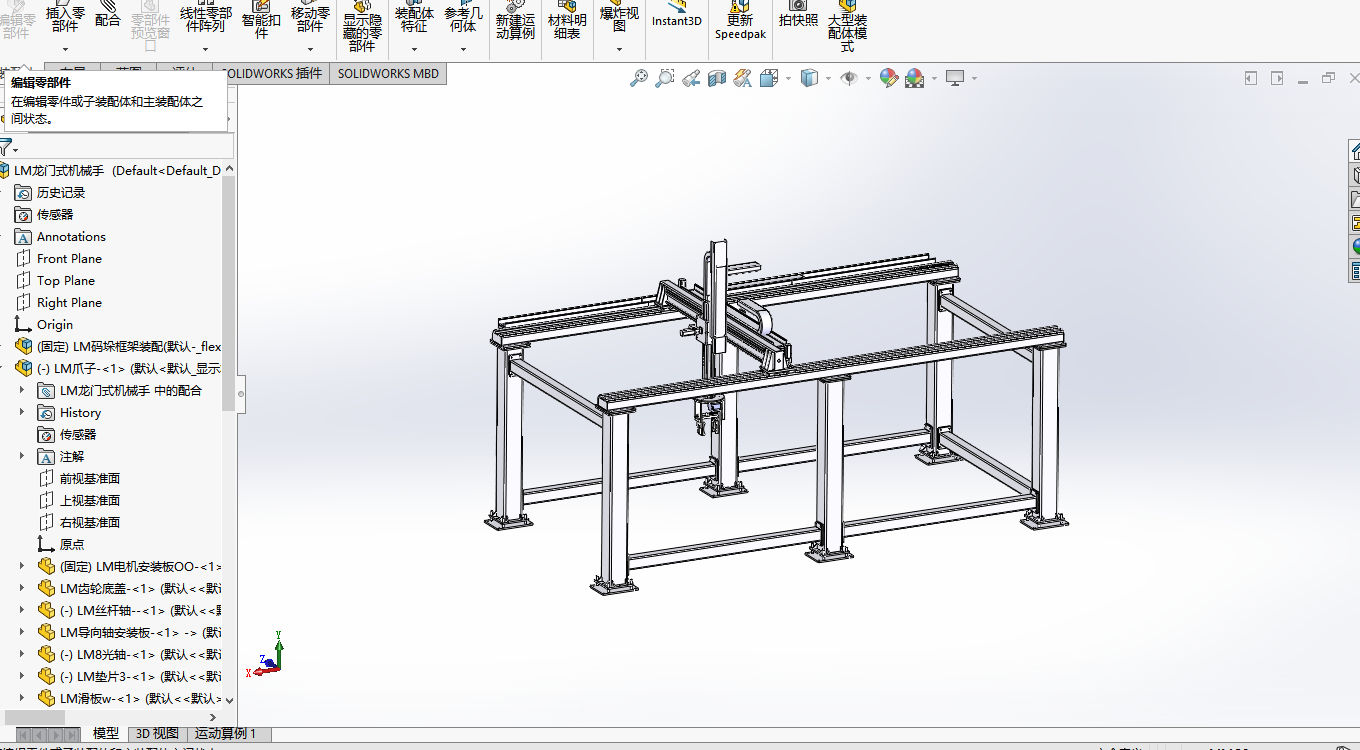Click 显示隐藏的零部件 show hidden components
The image size is (1360, 750).
362,26
